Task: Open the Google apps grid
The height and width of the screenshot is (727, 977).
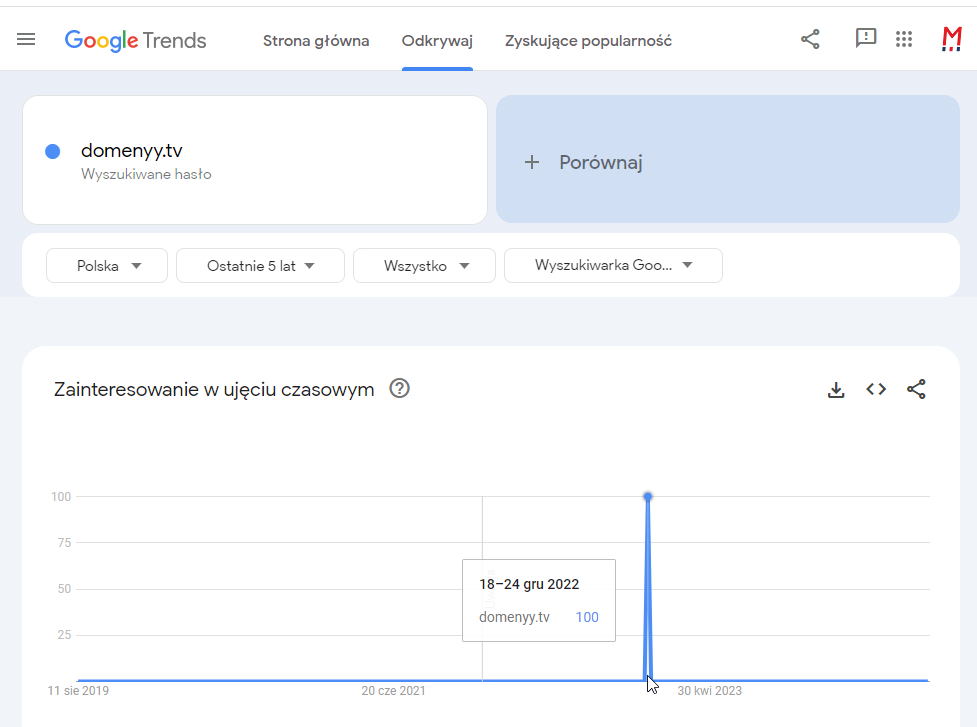Action: 904,39
